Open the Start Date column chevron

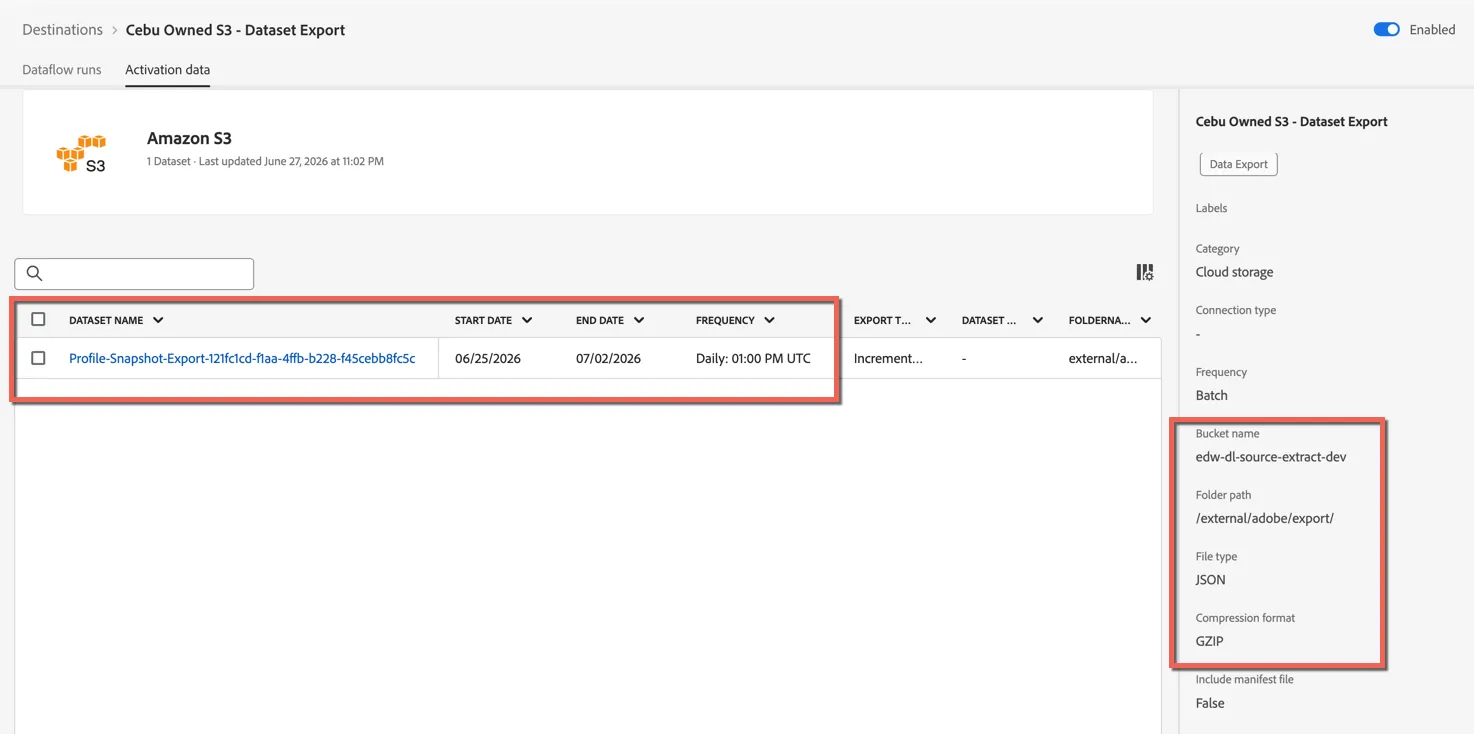click(x=527, y=320)
